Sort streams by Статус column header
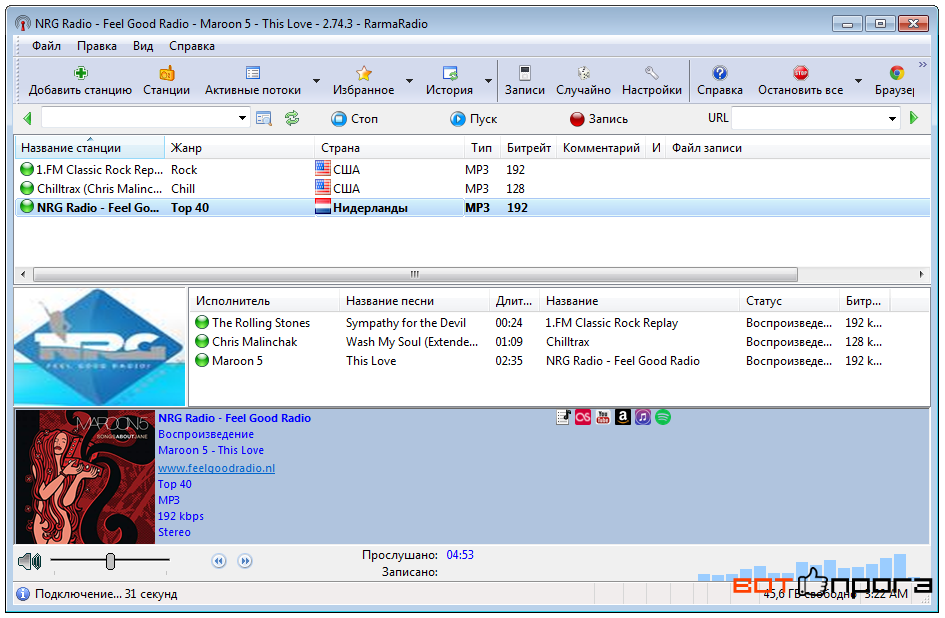 (789, 301)
